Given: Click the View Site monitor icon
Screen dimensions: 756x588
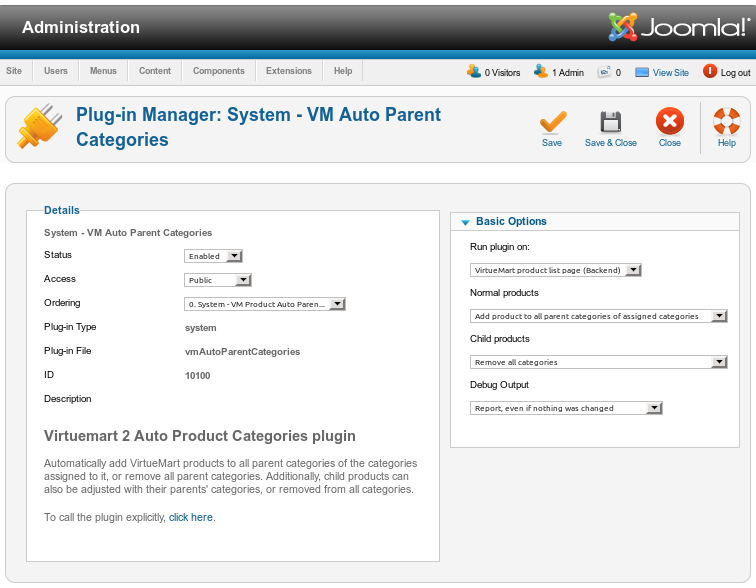Looking at the screenshot, I should pos(641,72).
